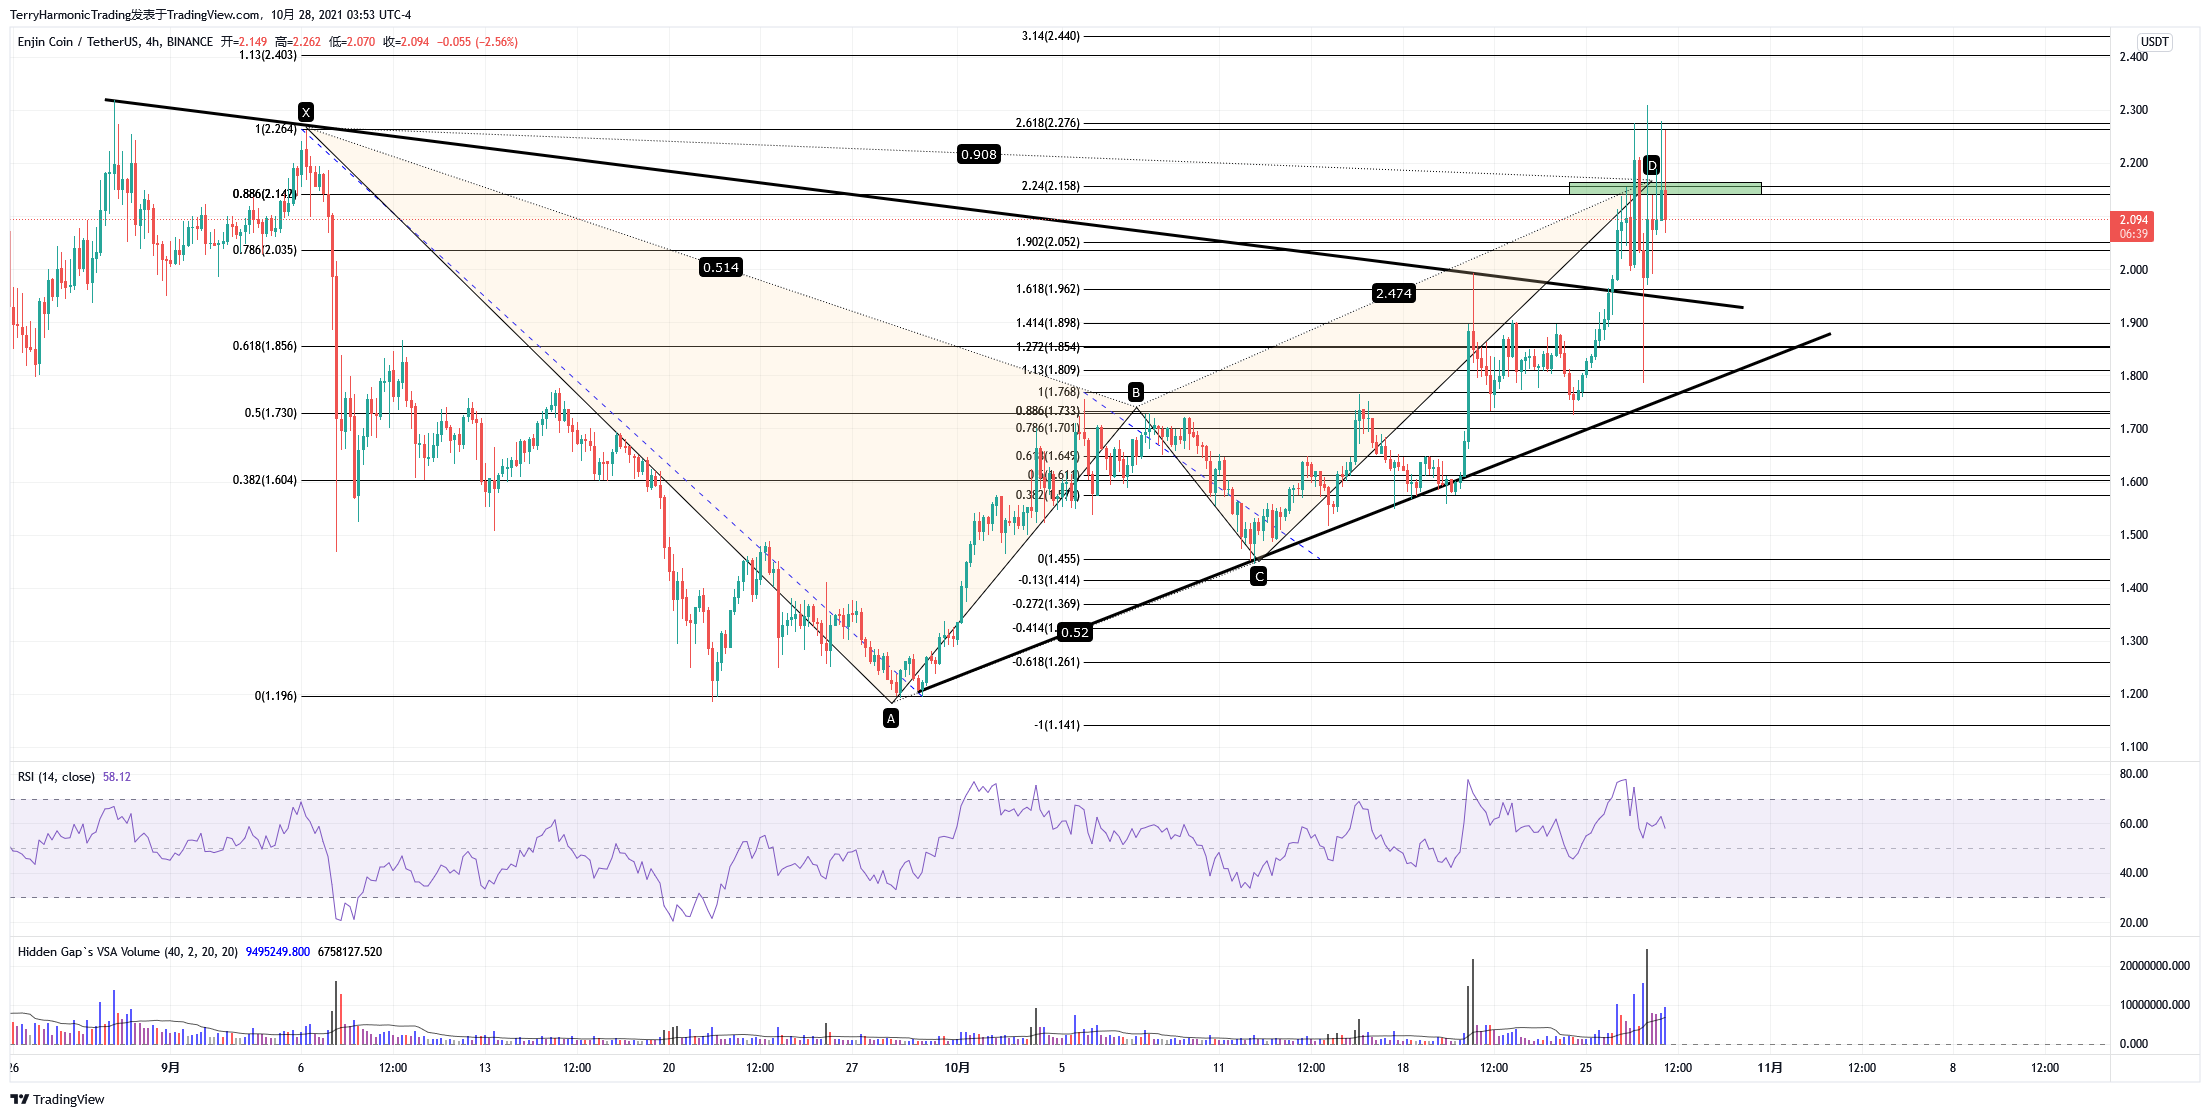This screenshot has width=2210, height=1117.
Task: Click the 80.00 RSI axis value
Action: (2133, 774)
